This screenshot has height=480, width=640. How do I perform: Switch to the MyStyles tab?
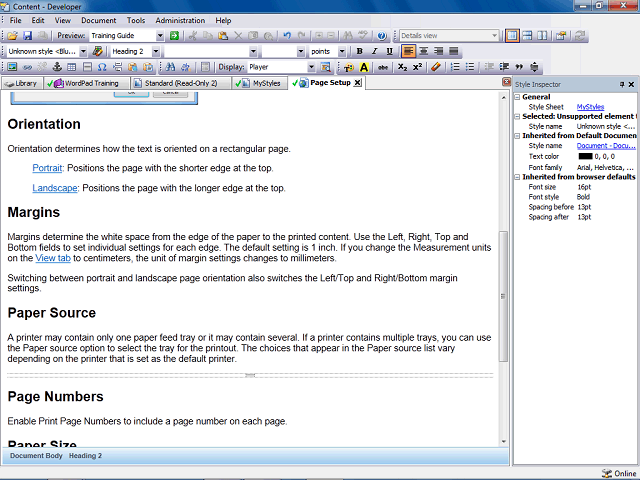coord(259,83)
